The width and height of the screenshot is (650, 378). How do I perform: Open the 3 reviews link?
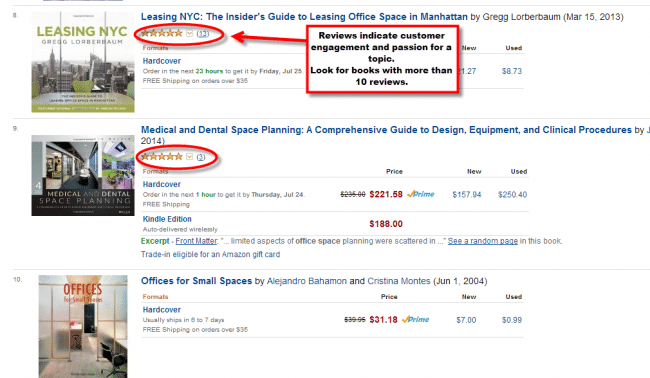tap(201, 157)
